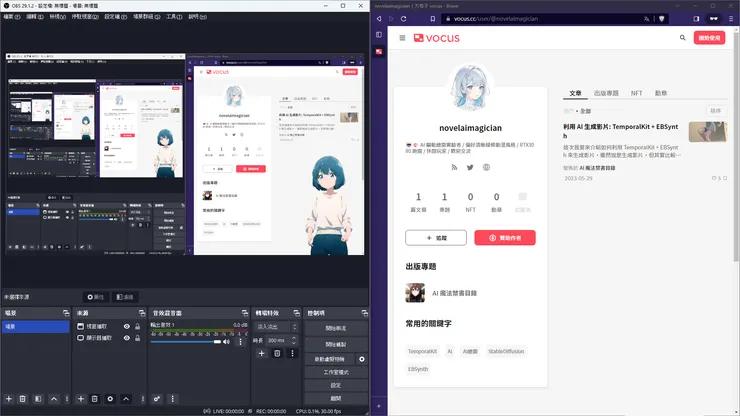Open the profile website globe icon

(486, 167)
